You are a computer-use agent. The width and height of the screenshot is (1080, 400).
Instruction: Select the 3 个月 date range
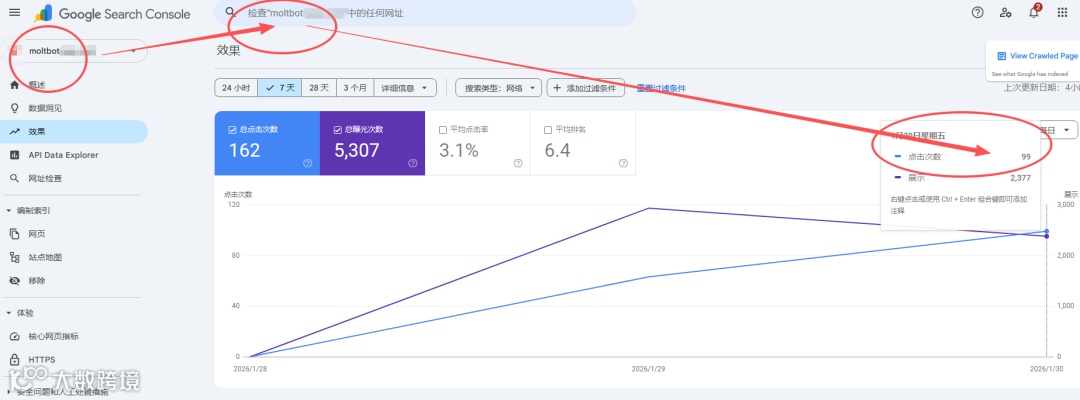355,87
